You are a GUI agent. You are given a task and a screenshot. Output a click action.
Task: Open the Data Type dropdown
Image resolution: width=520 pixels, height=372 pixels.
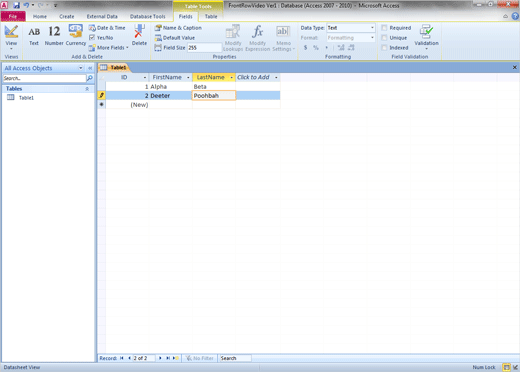(x=372, y=28)
